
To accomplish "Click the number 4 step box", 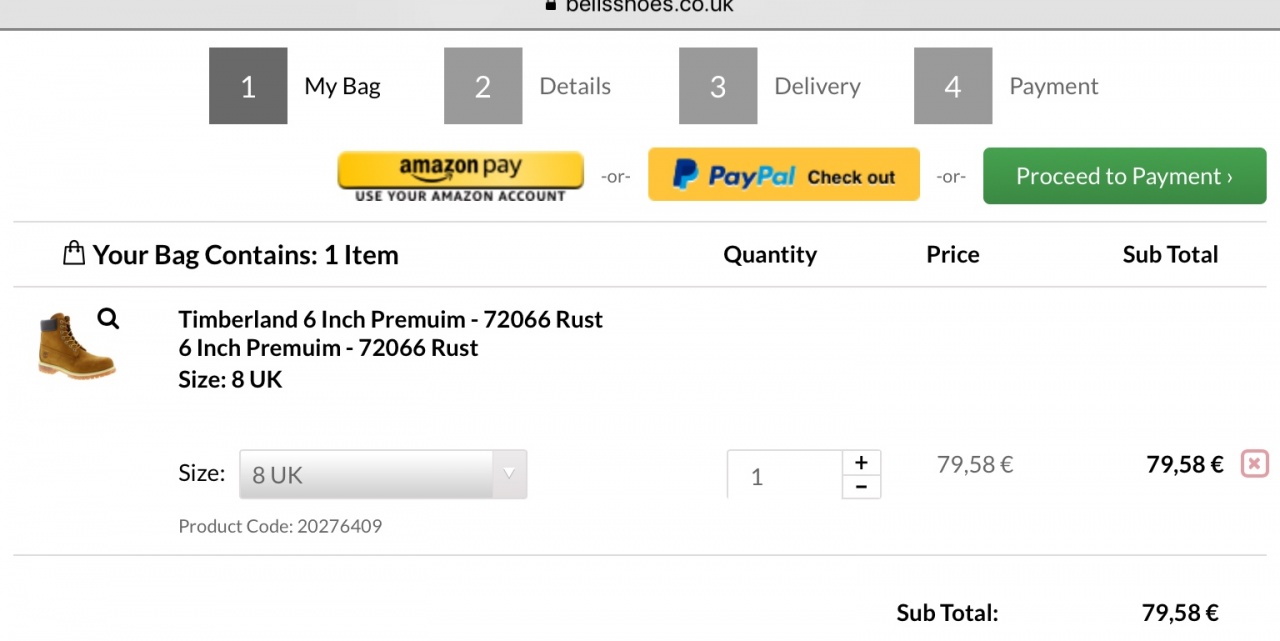I will 952,86.
